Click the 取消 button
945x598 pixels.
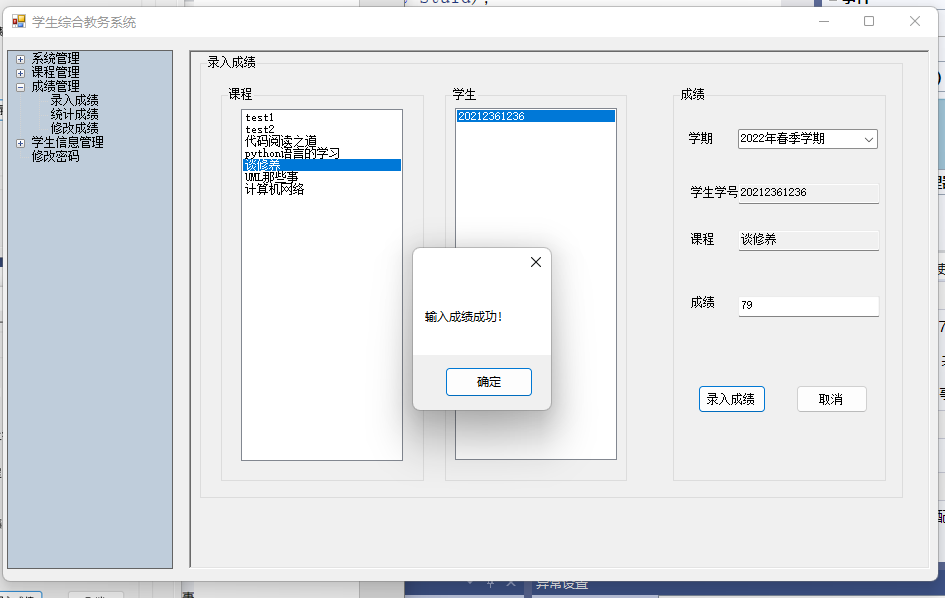832,399
